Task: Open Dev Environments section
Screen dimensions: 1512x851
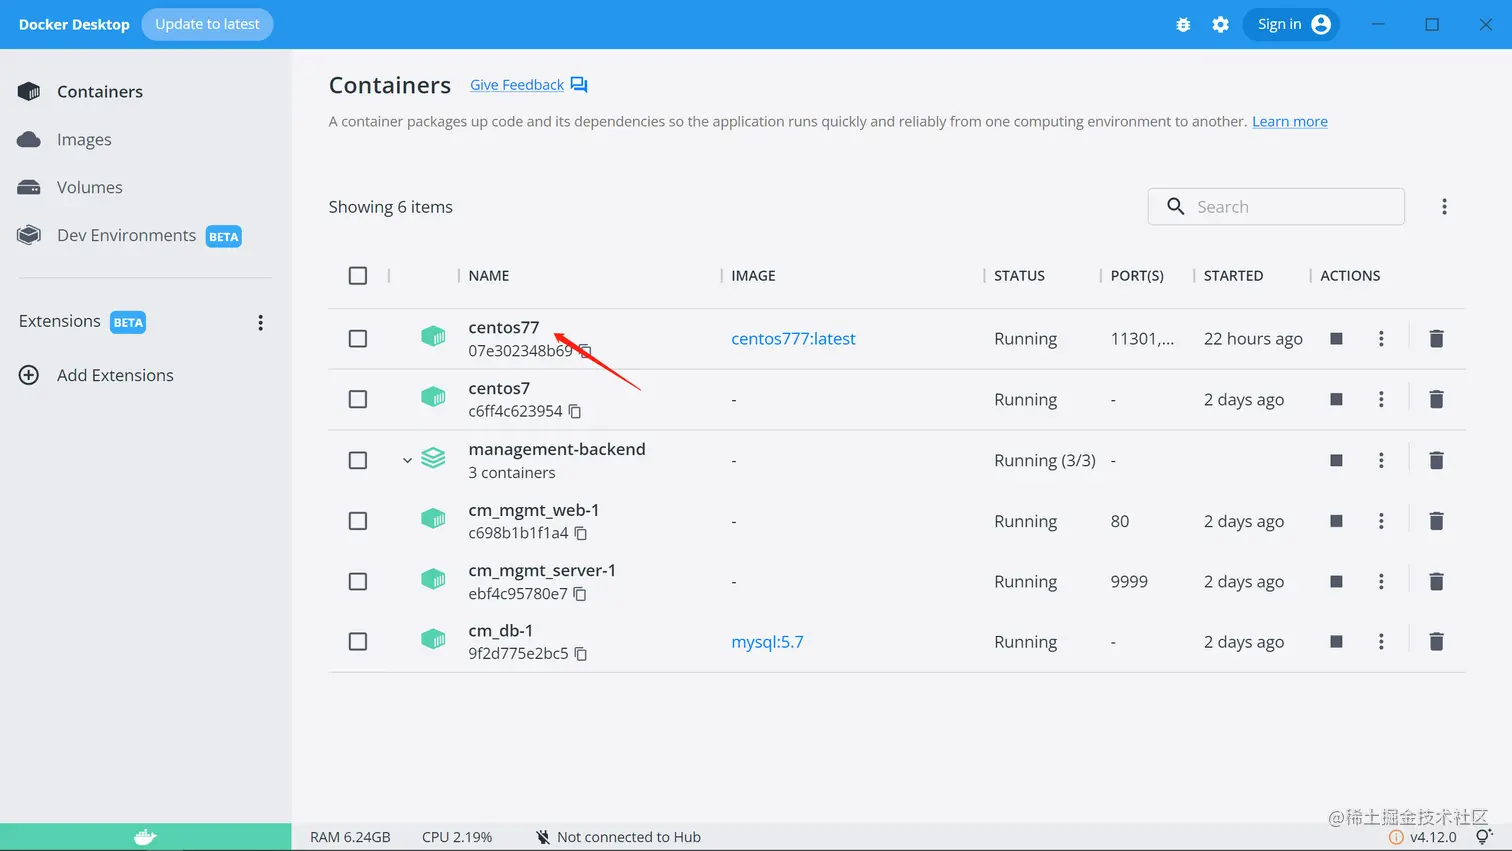Action: pos(129,235)
